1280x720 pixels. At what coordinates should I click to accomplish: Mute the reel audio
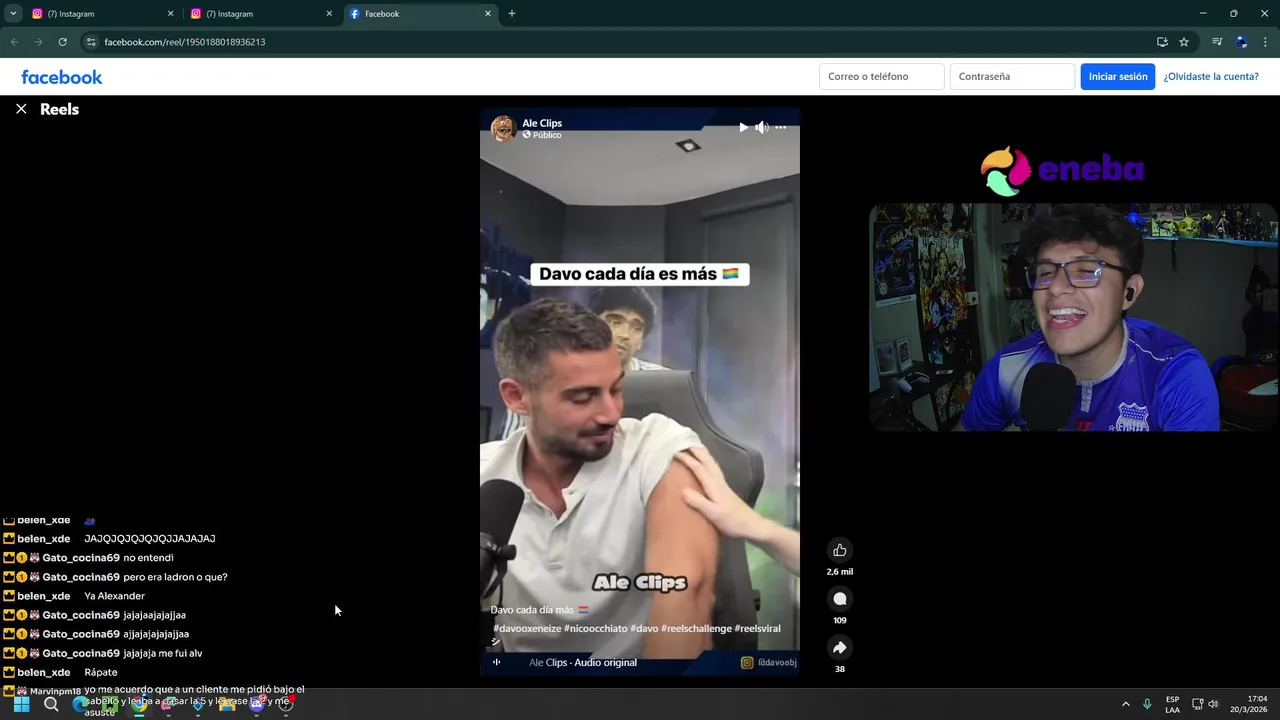(x=762, y=127)
